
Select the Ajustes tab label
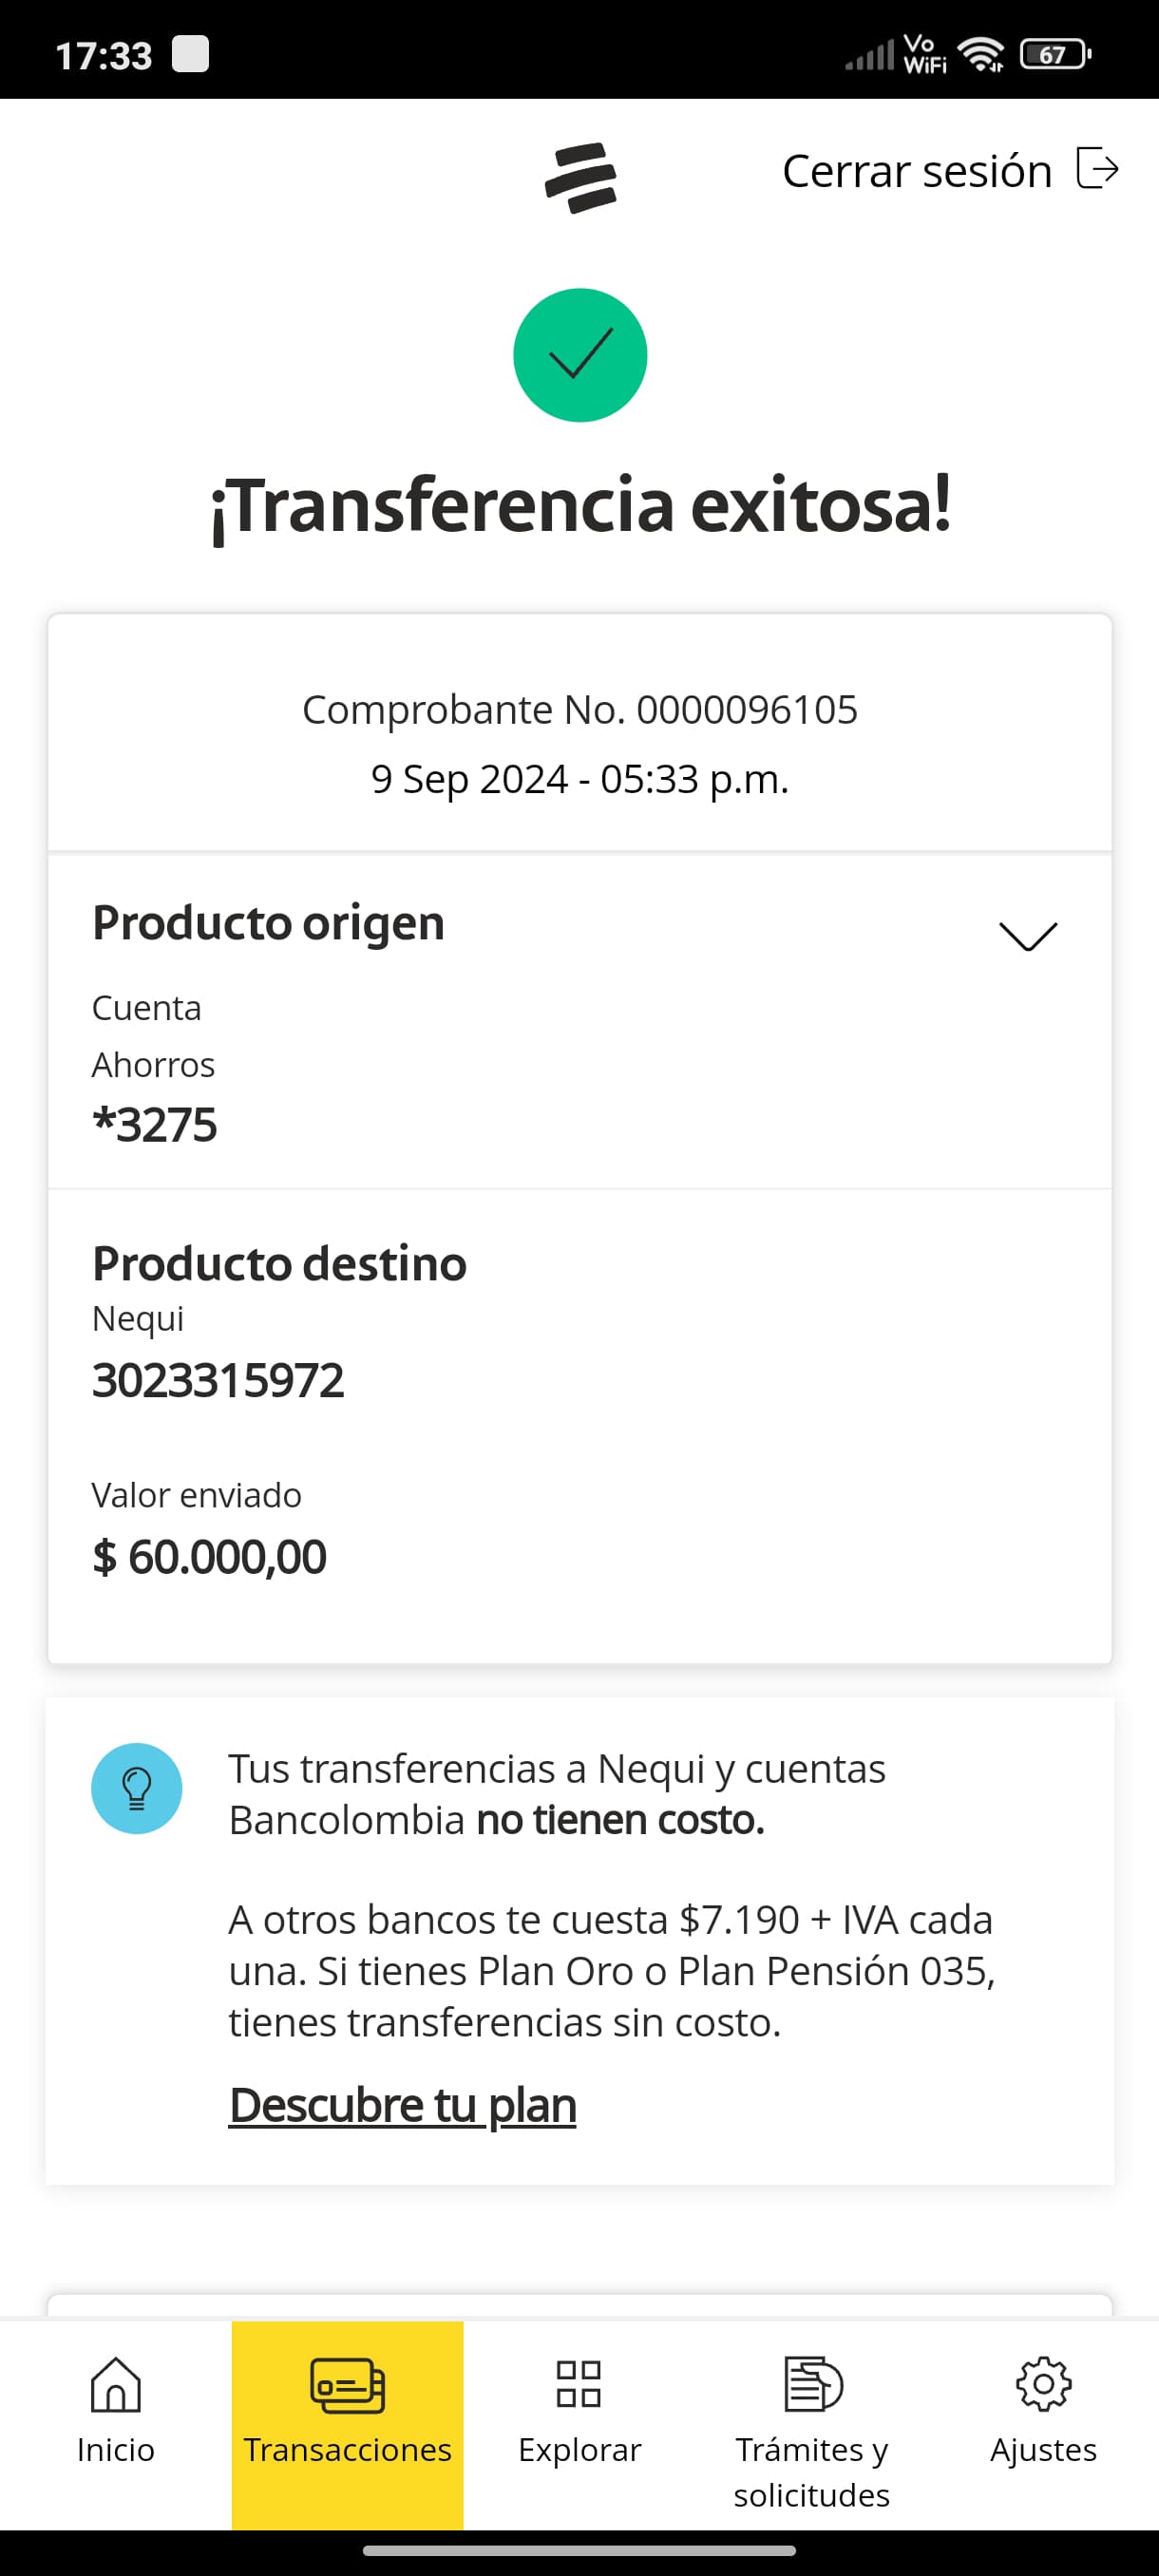coord(1043,2450)
